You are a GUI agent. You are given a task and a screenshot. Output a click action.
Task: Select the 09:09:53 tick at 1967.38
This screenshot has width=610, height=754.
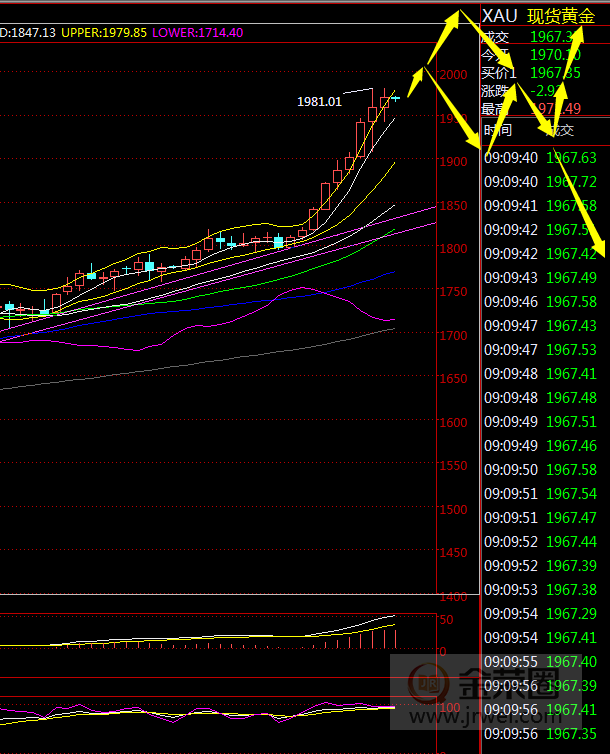[540, 590]
